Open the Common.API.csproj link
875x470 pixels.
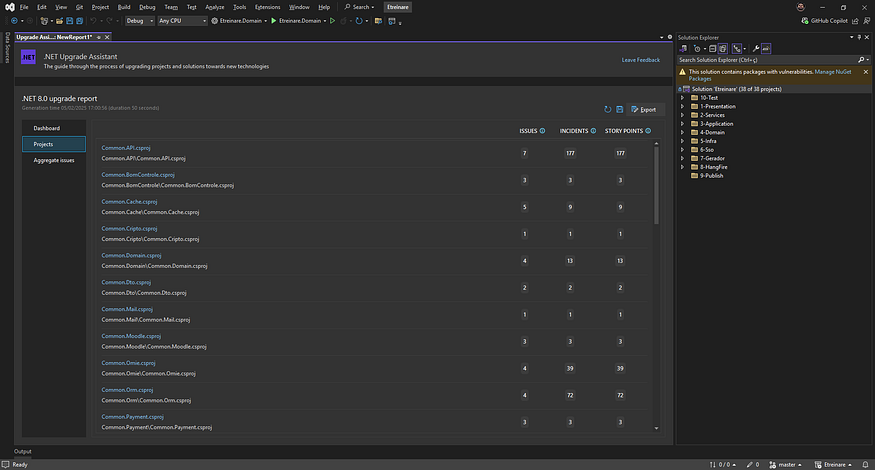126,148
